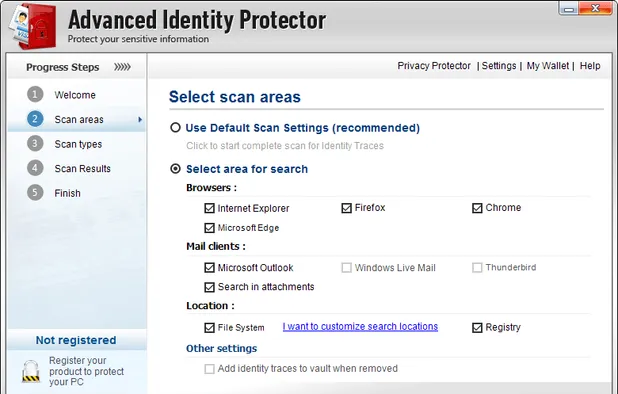The image size is (618, 394).
Task: Click the padlock register icon
Action: pyautogui.click(x=31, y=371)
